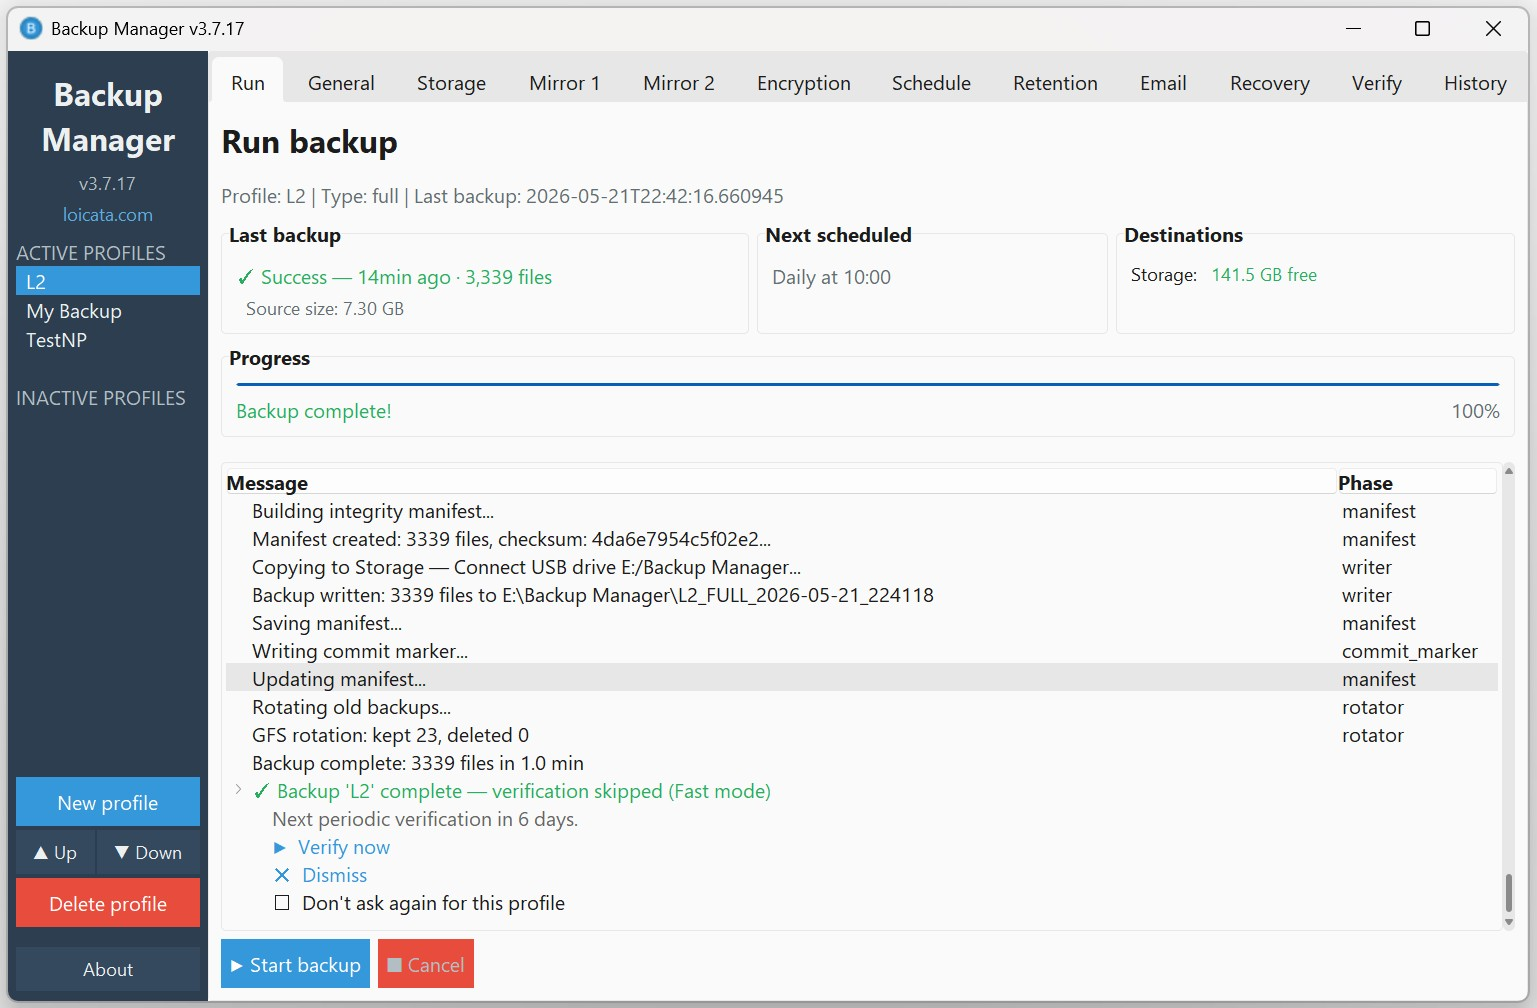1537x1008 pixels.
Task: Click the commit_marker phase cell
Action: coord(1409,651)
